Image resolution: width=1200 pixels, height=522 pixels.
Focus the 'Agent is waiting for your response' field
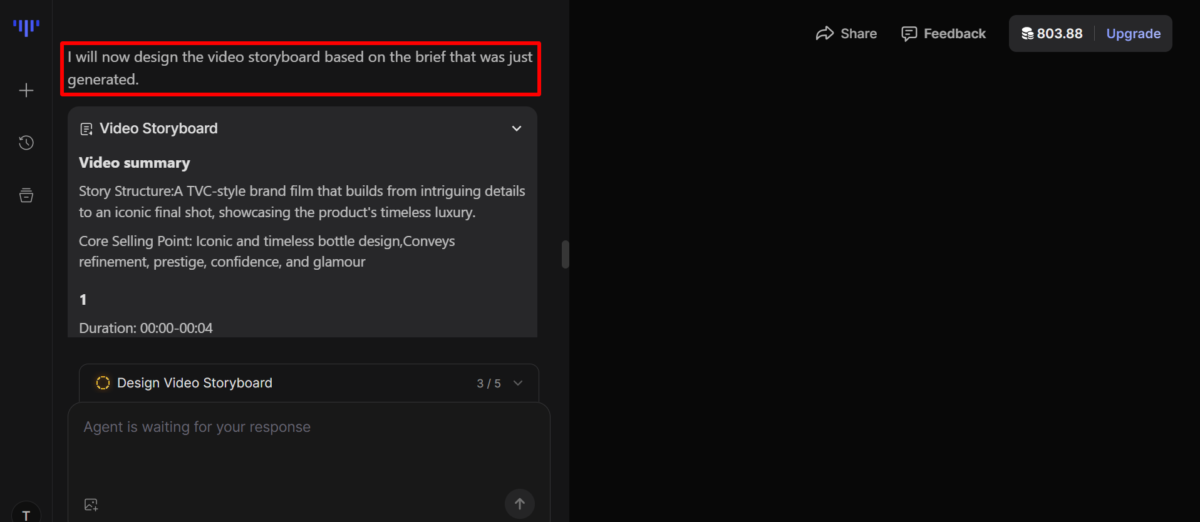pos(300,440)
